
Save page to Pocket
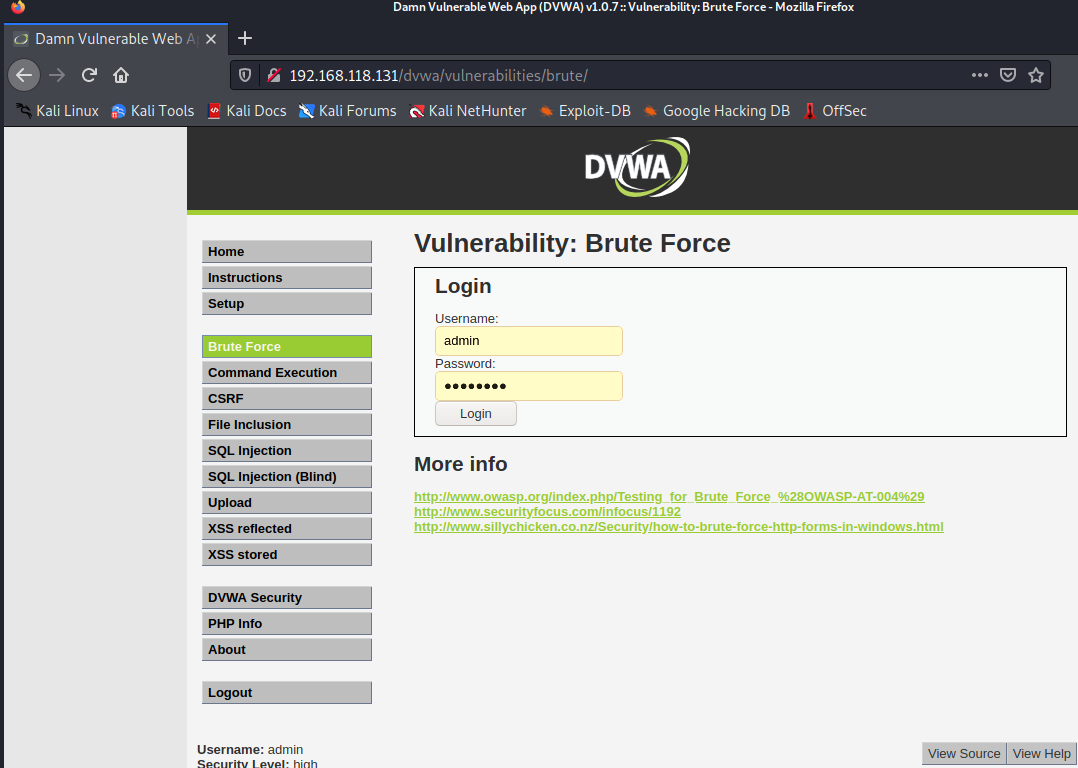[x=1008, y=76]
